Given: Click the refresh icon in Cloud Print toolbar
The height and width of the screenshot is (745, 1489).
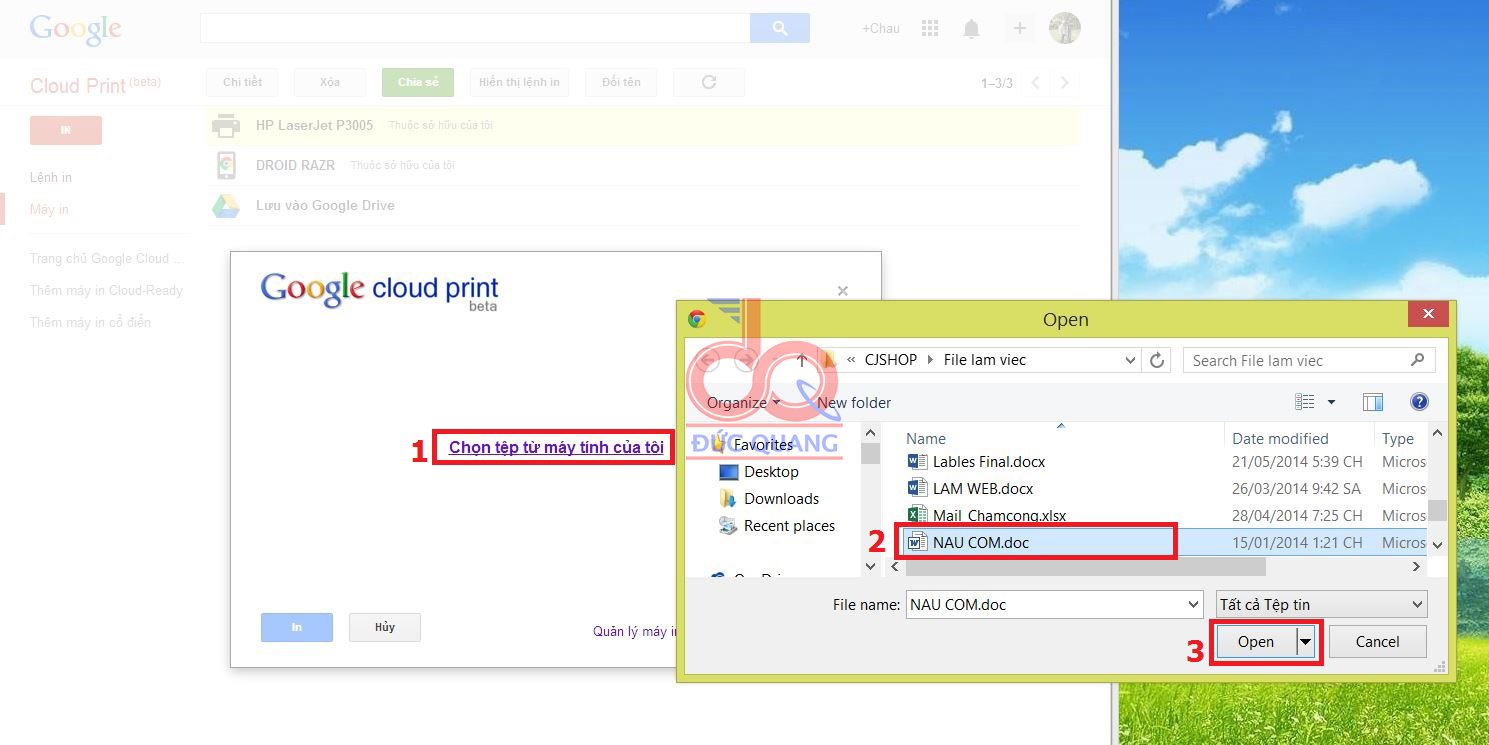Looking at the screenshot, I should tap(709, 82).
